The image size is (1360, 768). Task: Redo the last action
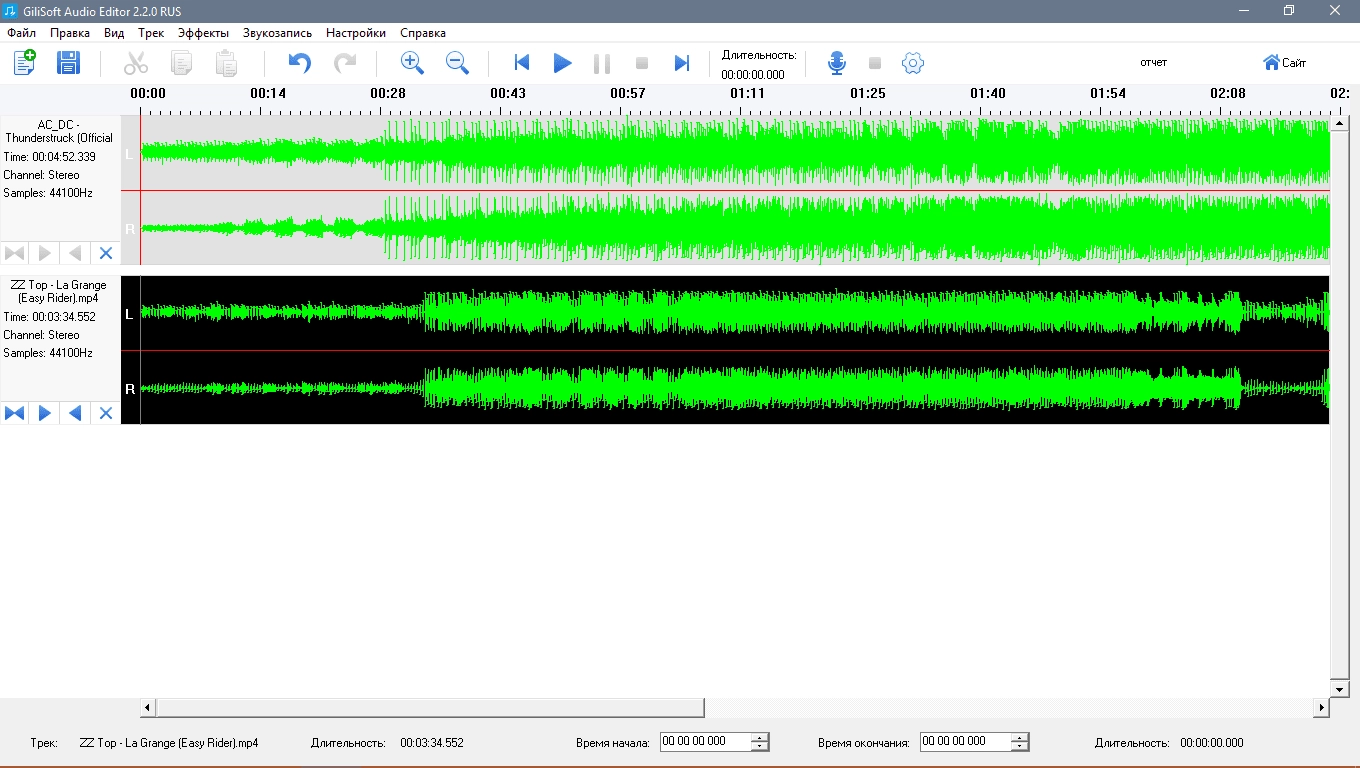(345, 63)
